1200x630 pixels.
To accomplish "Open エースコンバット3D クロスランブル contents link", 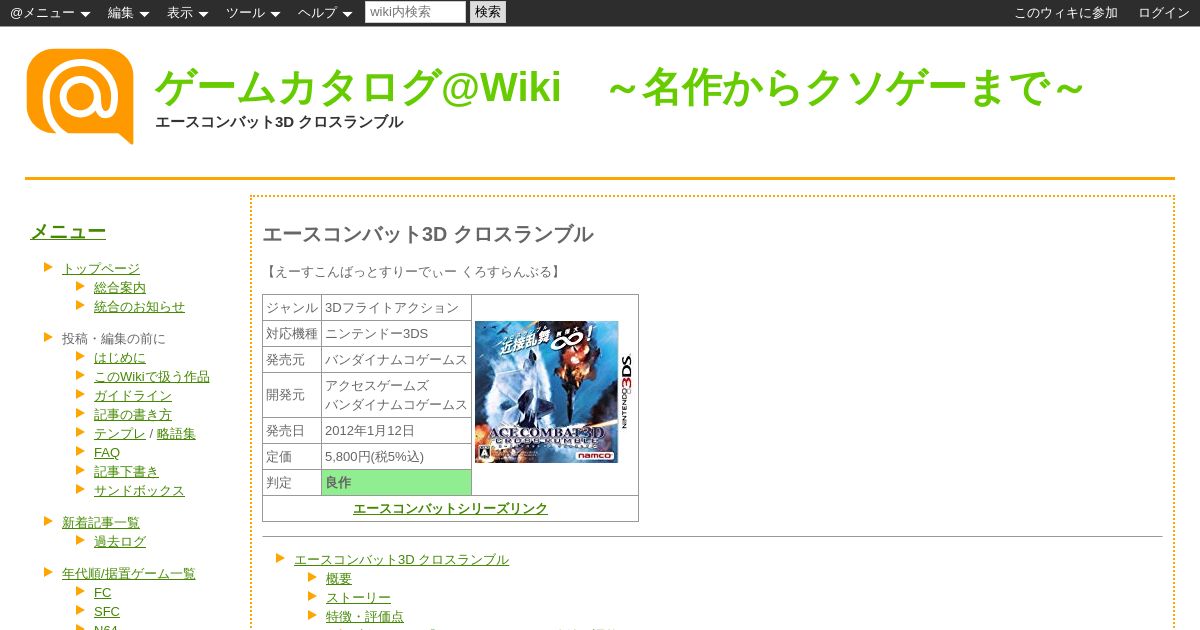I will coord(401,559).
